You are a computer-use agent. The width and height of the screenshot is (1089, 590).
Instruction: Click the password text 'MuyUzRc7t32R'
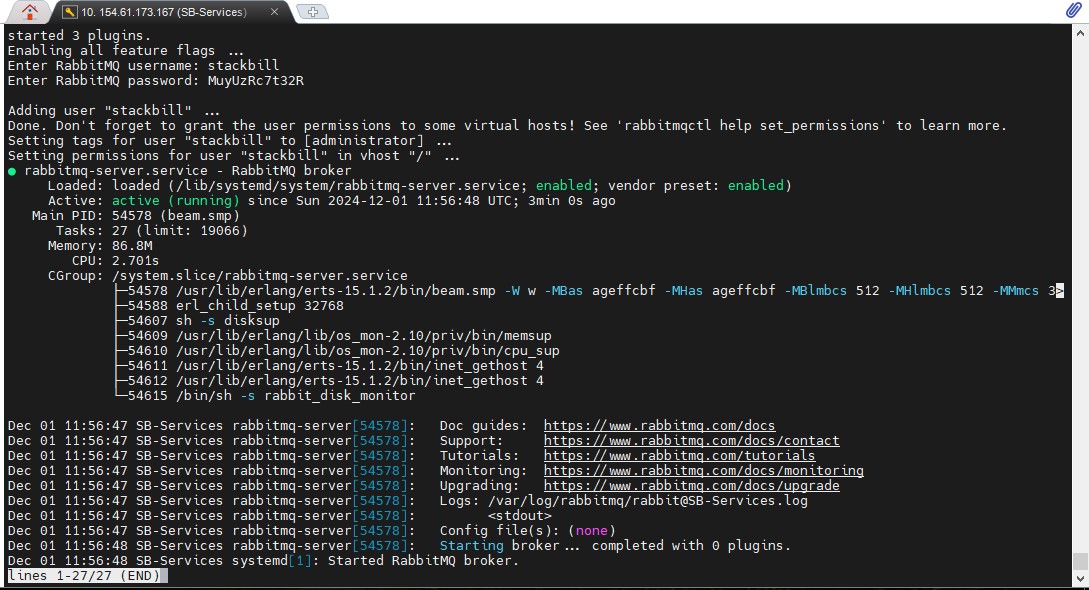tap(256, 81)
